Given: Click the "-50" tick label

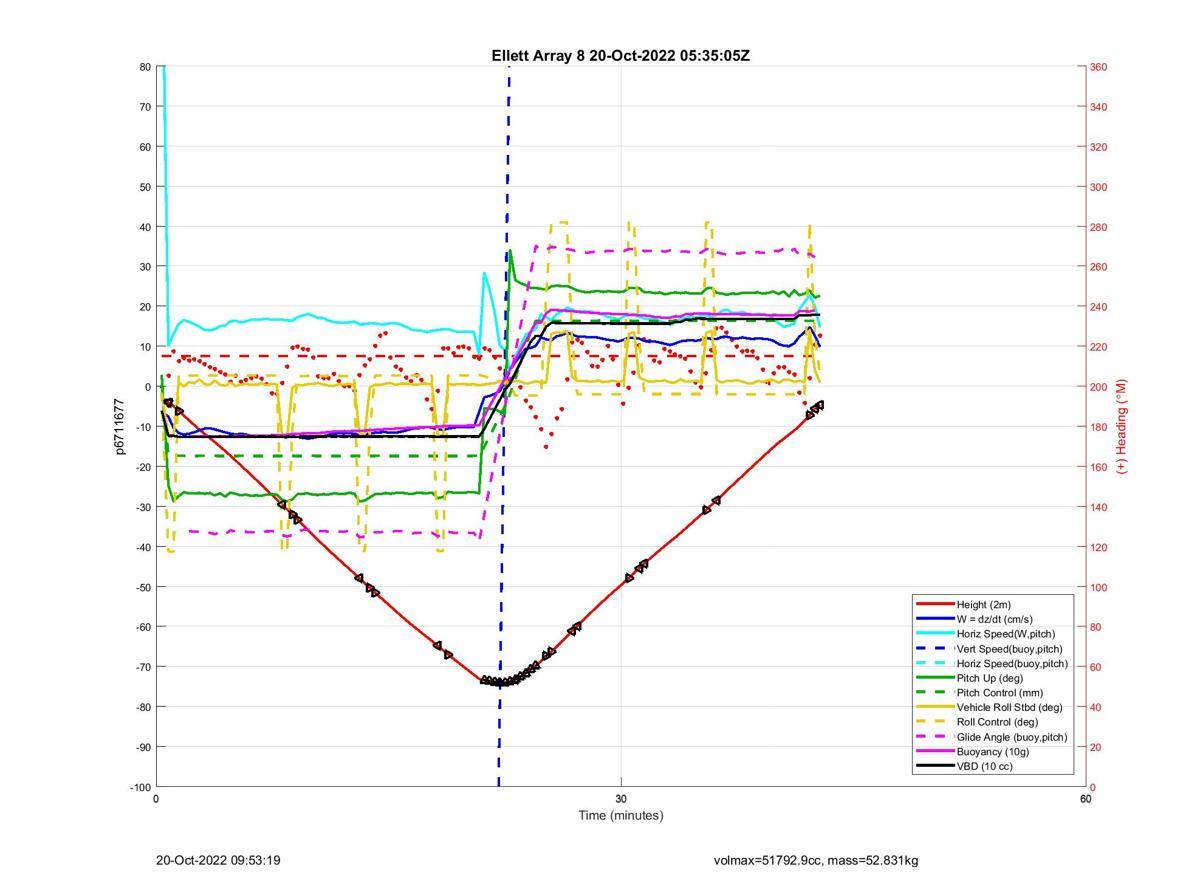Looking at the screenshot, I should click(144, 587).
